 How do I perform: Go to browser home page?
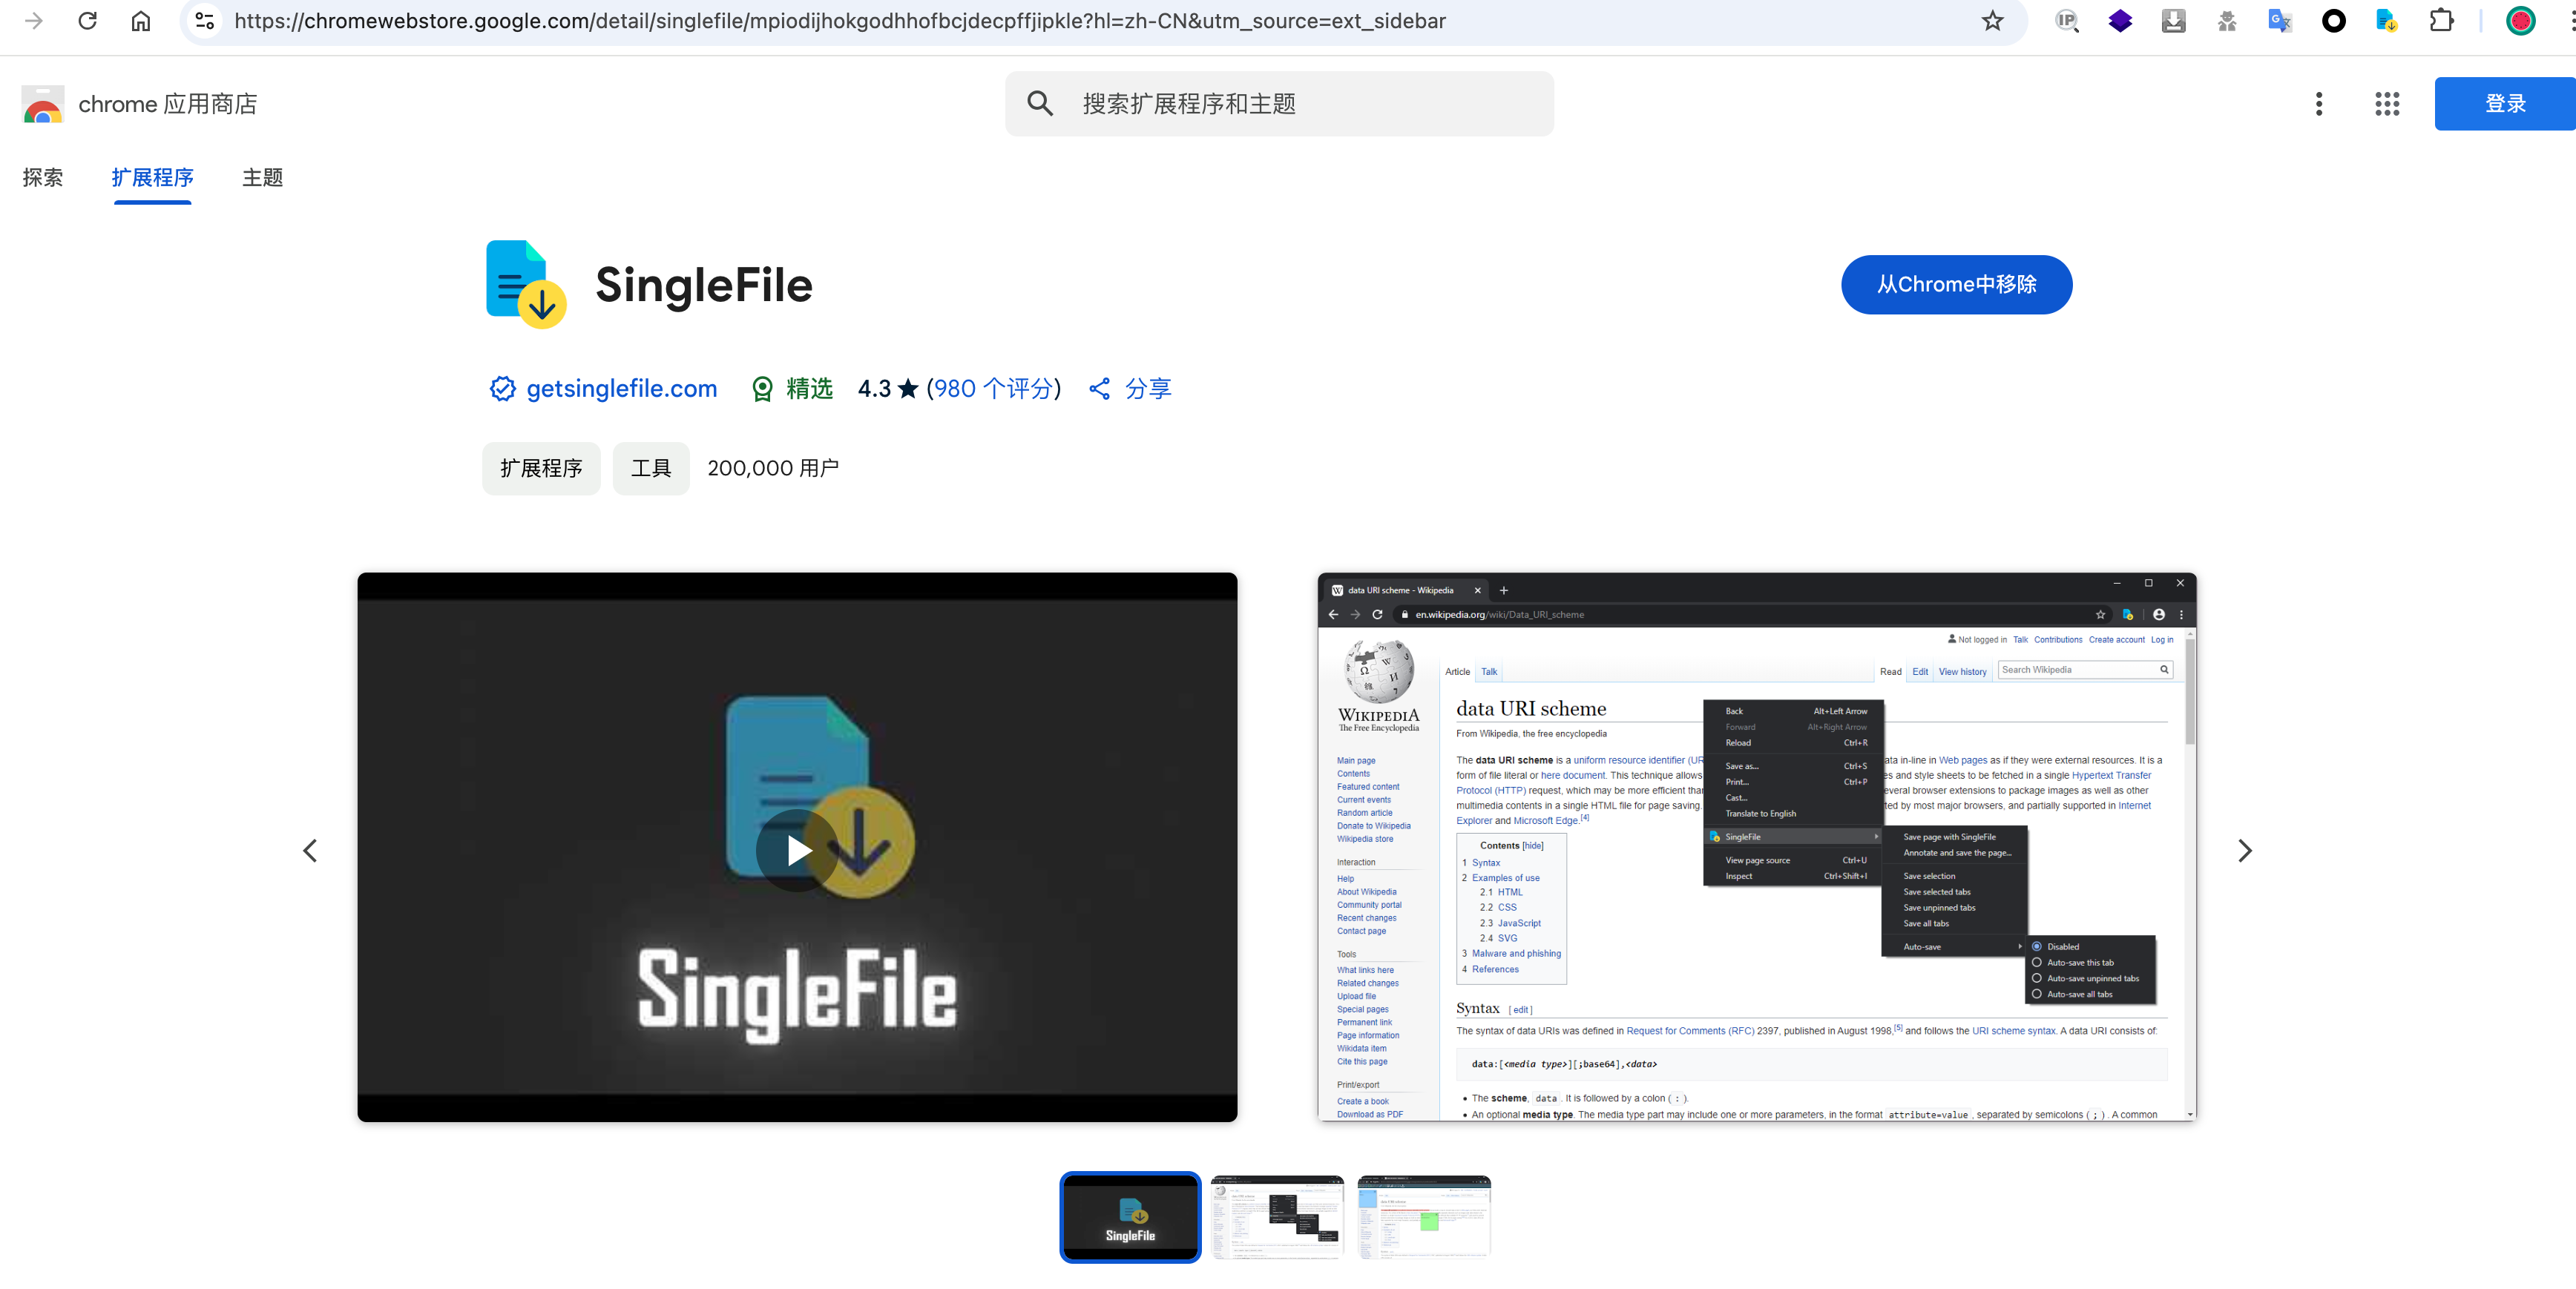pyautogui.click(x=141, y=21)
